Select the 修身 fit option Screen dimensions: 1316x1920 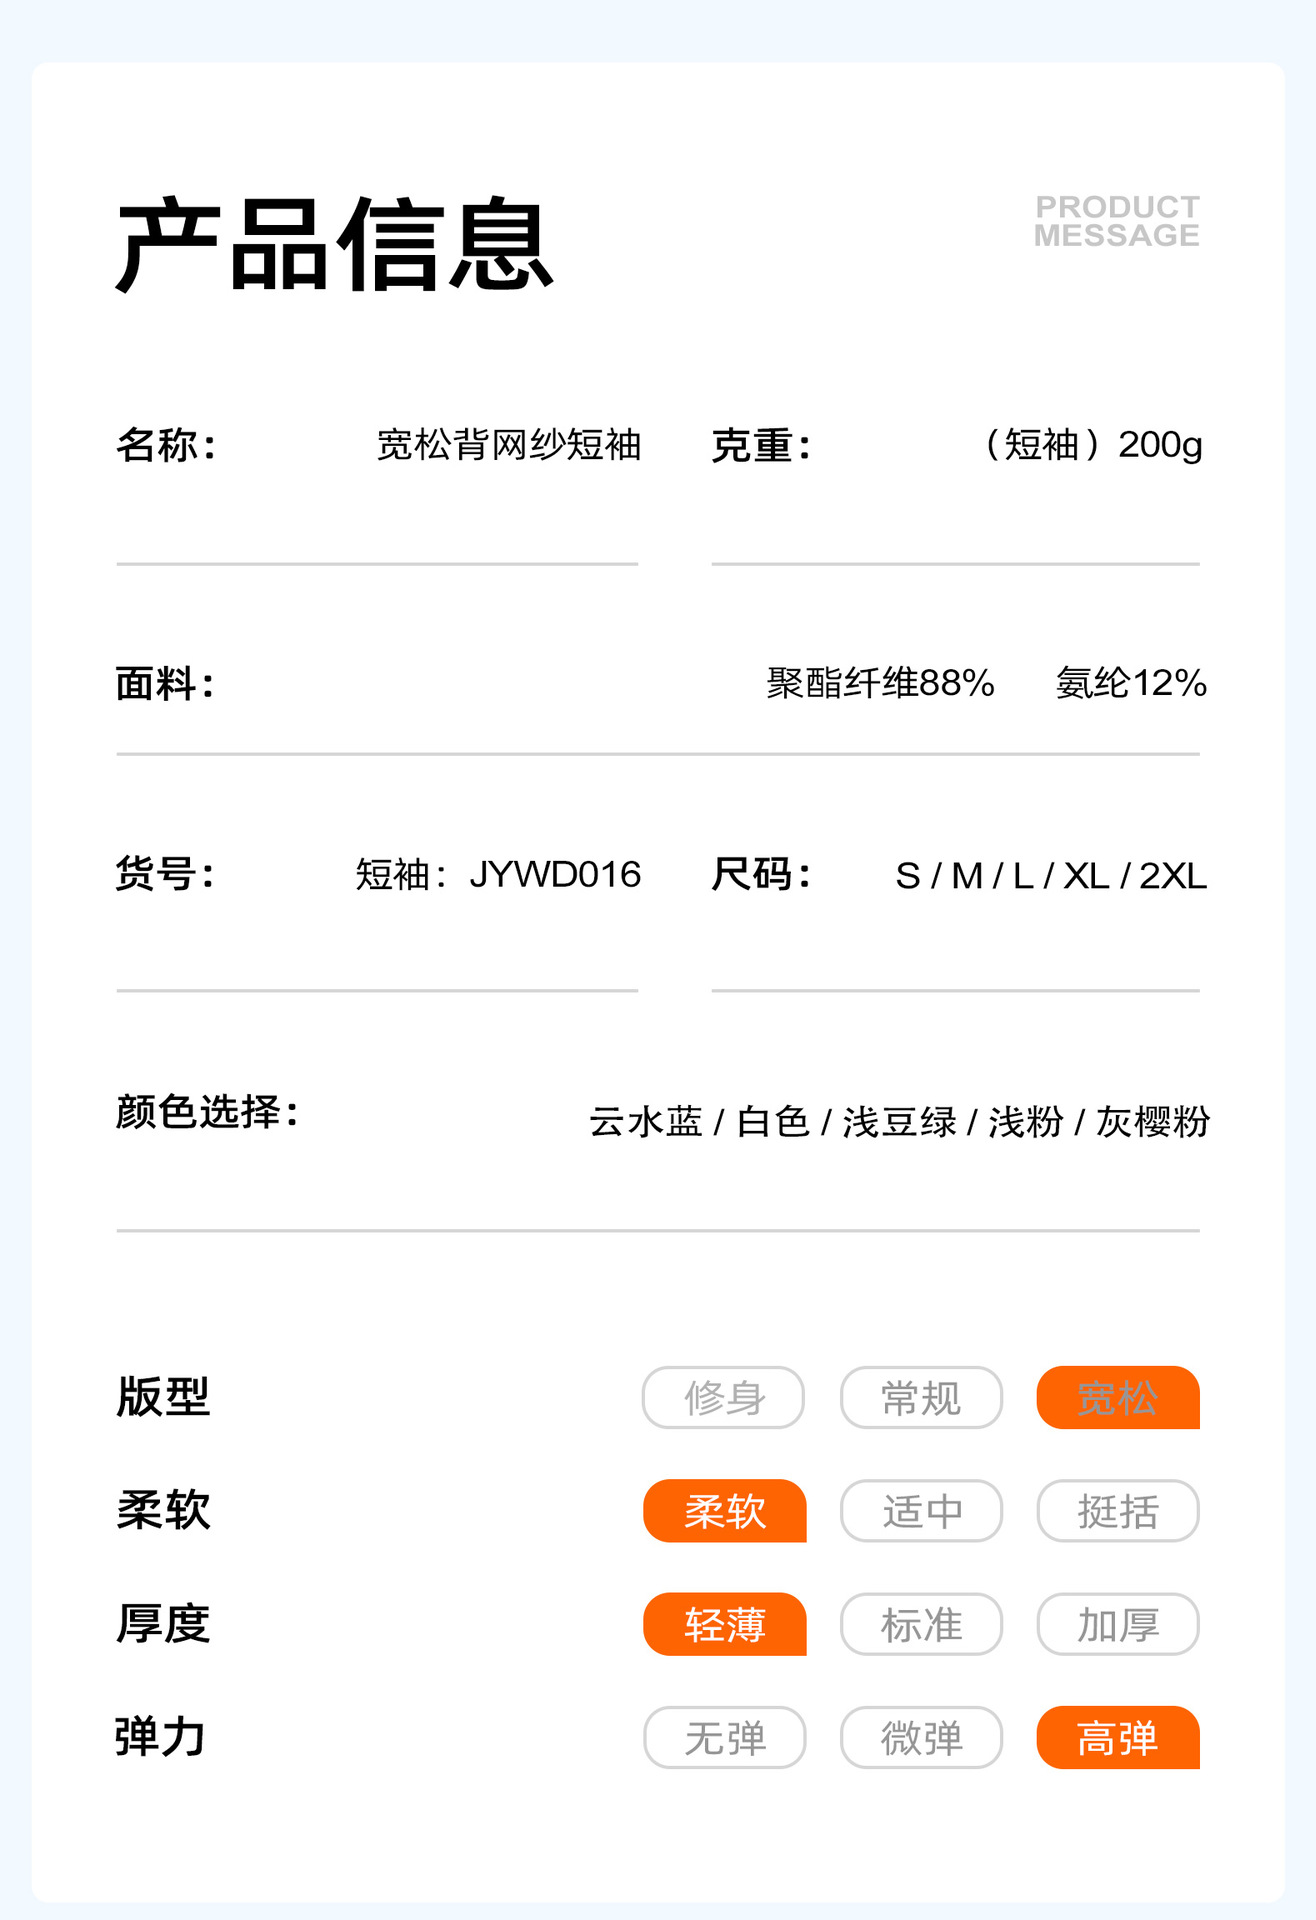coord(723,1397)
